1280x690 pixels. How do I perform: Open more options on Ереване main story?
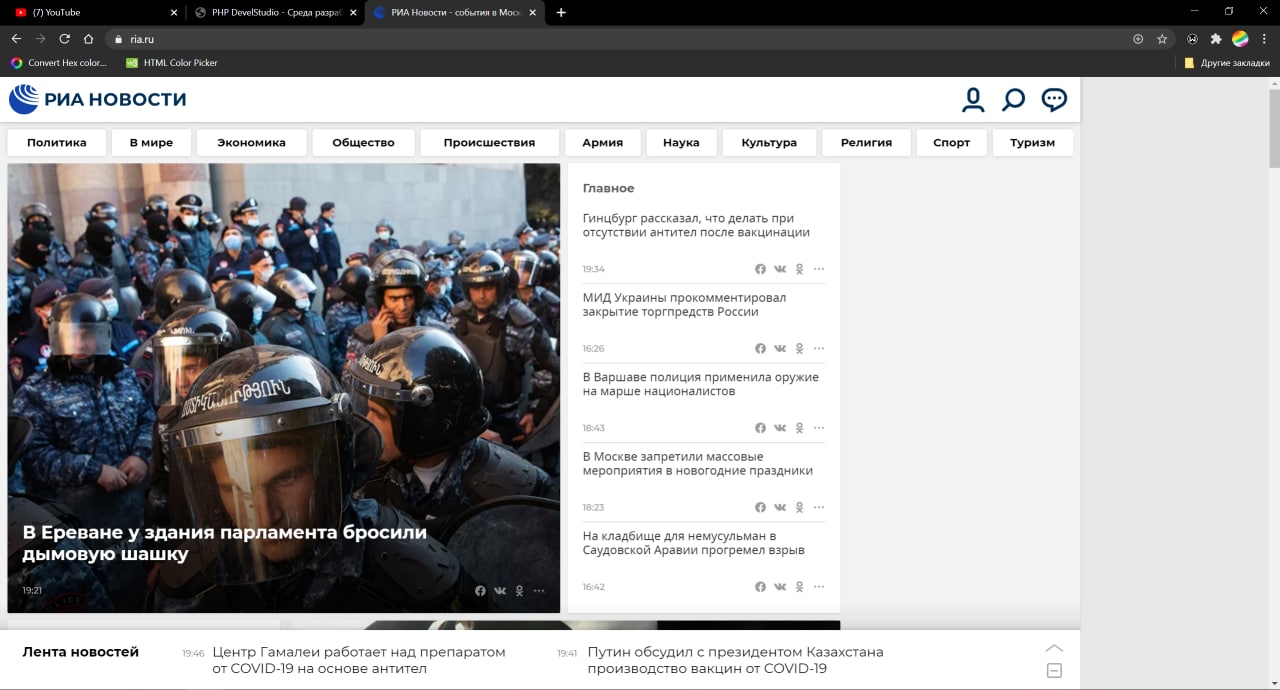pyautogui.click(x=539, y=591)
